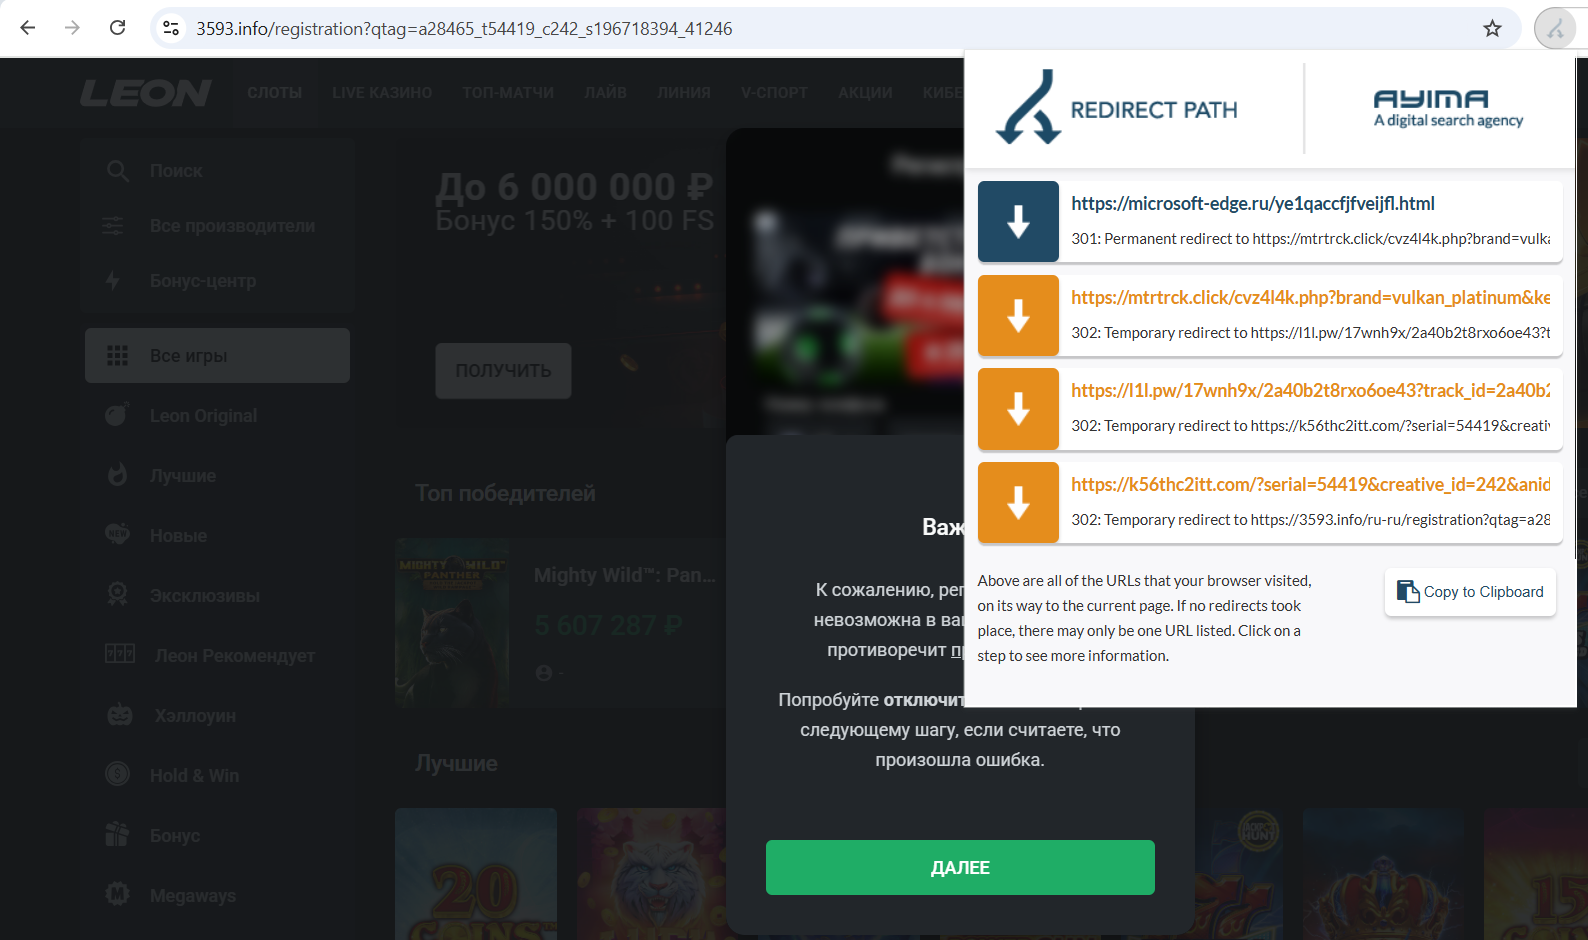Open the ТОП-МАТЧИ tab
The width and height of the screenshot is (1588, 940).
508,93
